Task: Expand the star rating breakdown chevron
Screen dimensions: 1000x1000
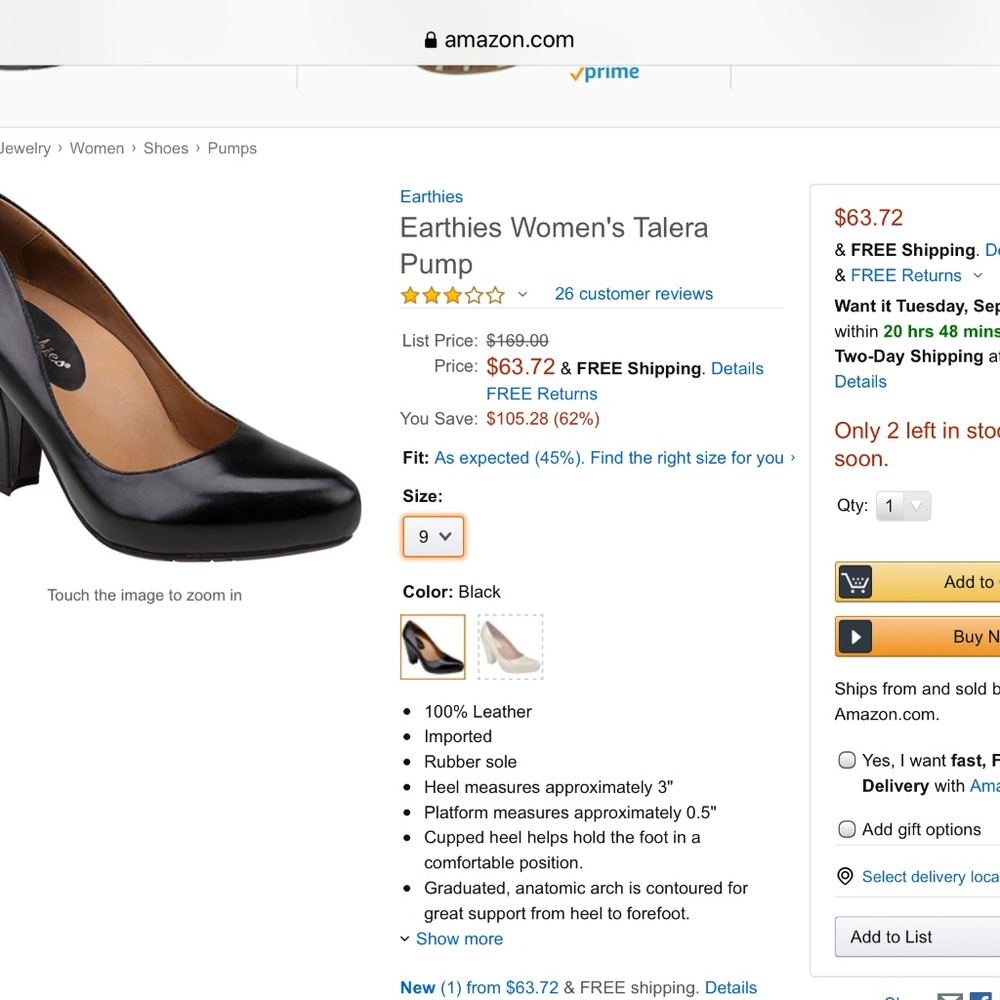Action: (522, 295)
